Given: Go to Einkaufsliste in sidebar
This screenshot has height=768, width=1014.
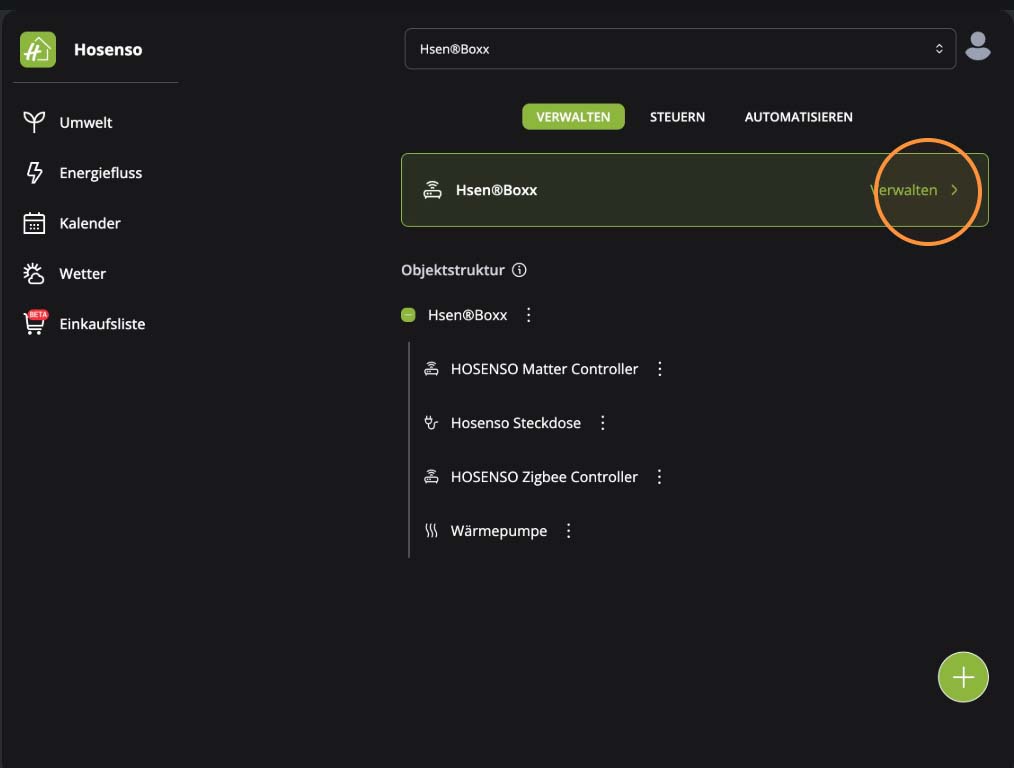Looking at the screenshot, I should click(x=102, y=324).
